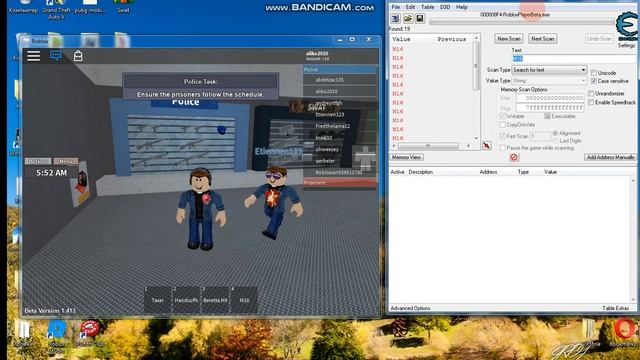Click the Value column header in results
Viewport: 640px width, 360px height.
tap(401, 39)
